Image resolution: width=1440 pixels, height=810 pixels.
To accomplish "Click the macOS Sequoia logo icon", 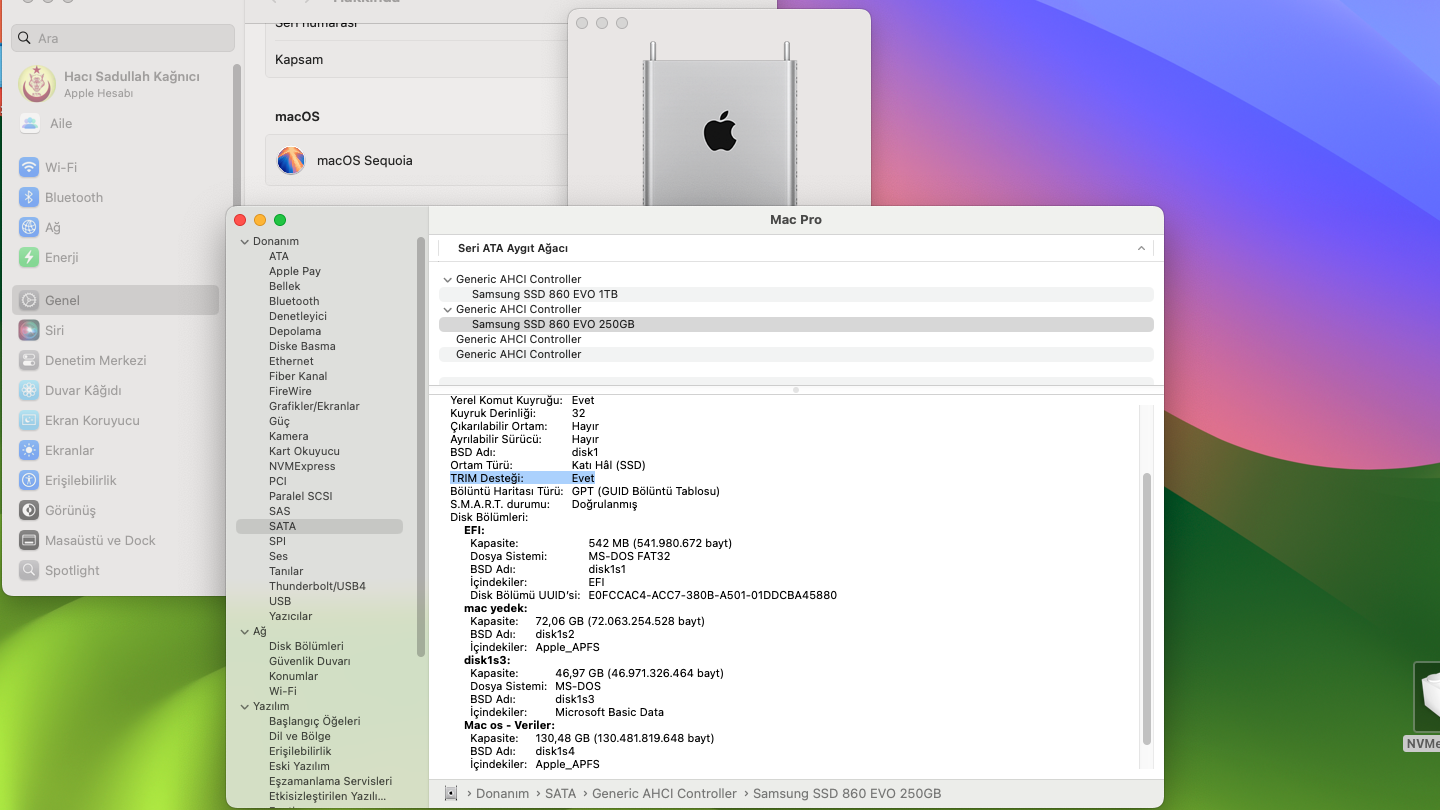I will [291, 160].
